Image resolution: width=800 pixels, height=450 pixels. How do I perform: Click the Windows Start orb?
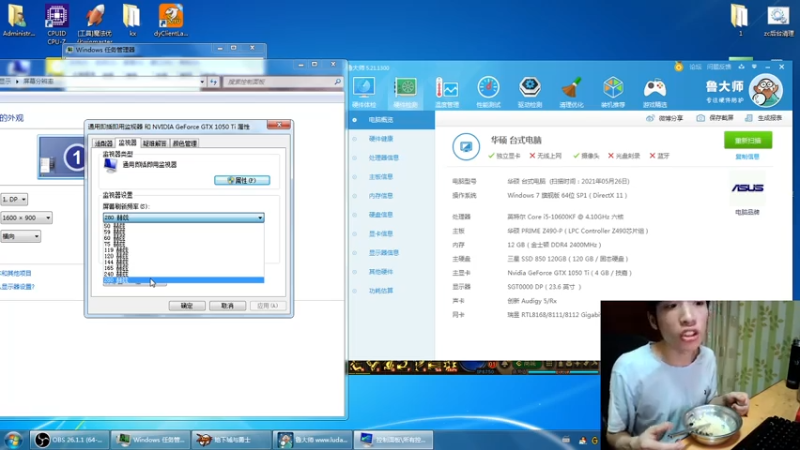click(x=14, y=439)
